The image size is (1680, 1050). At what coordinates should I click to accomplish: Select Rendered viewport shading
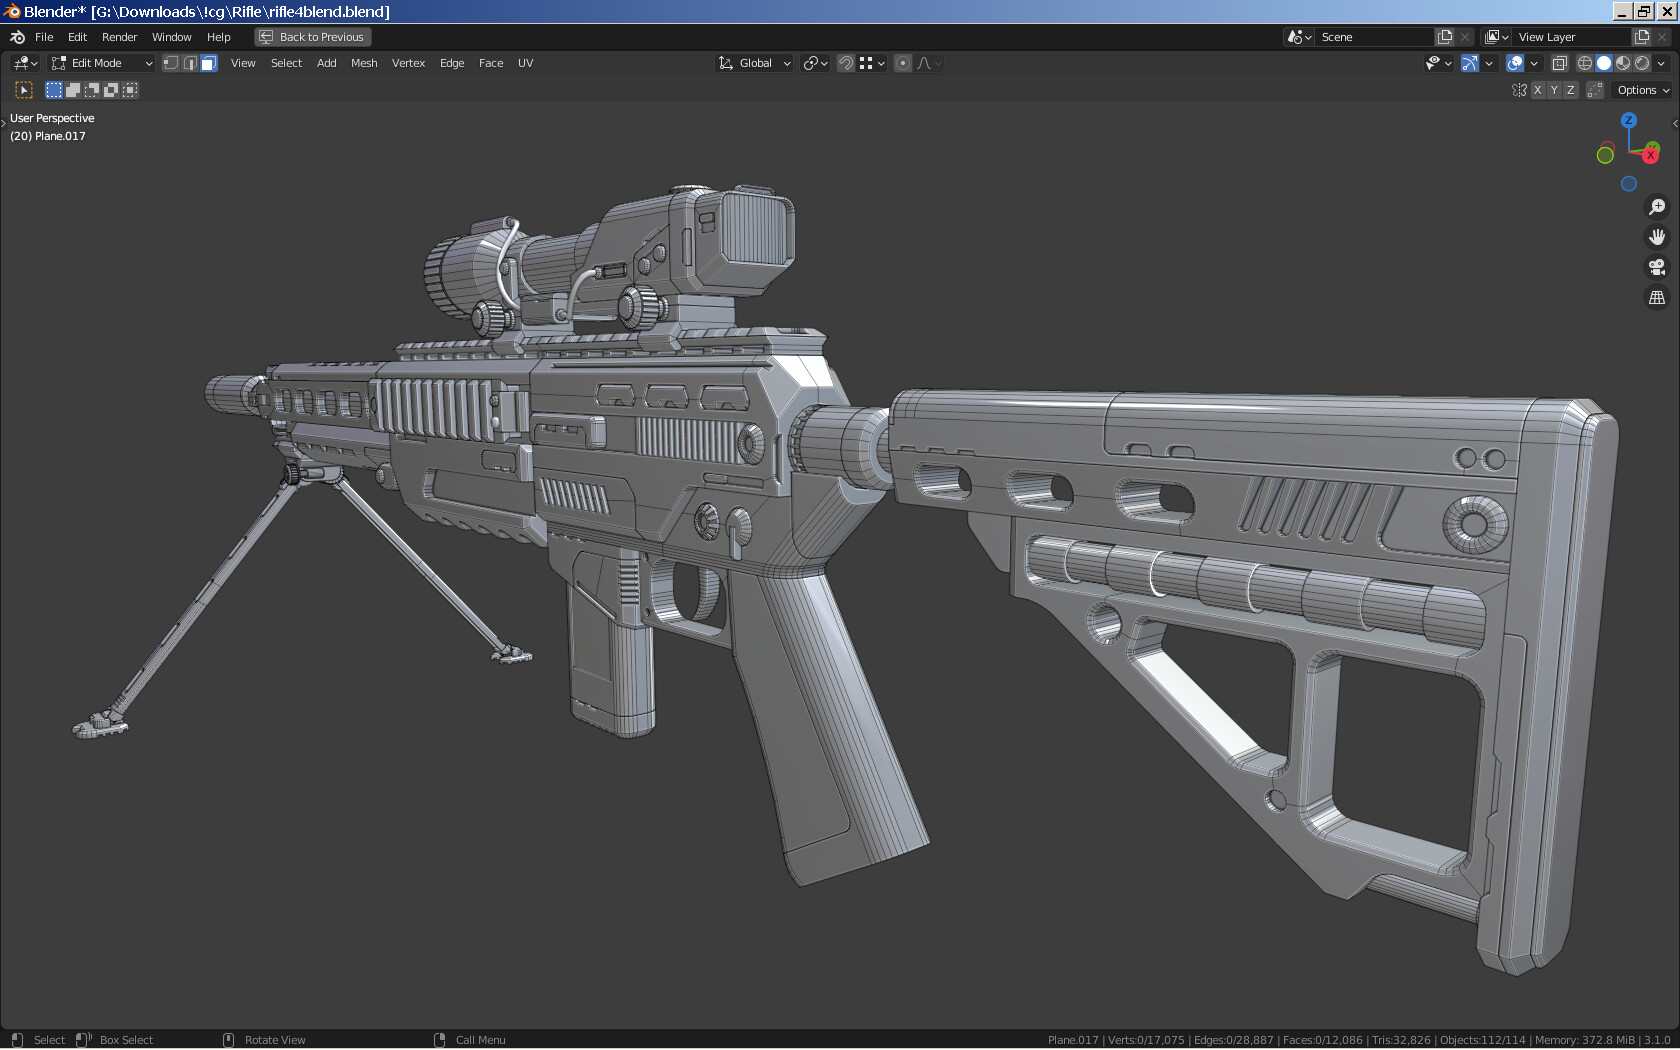pyautogui.click(x=1642, y=63)
